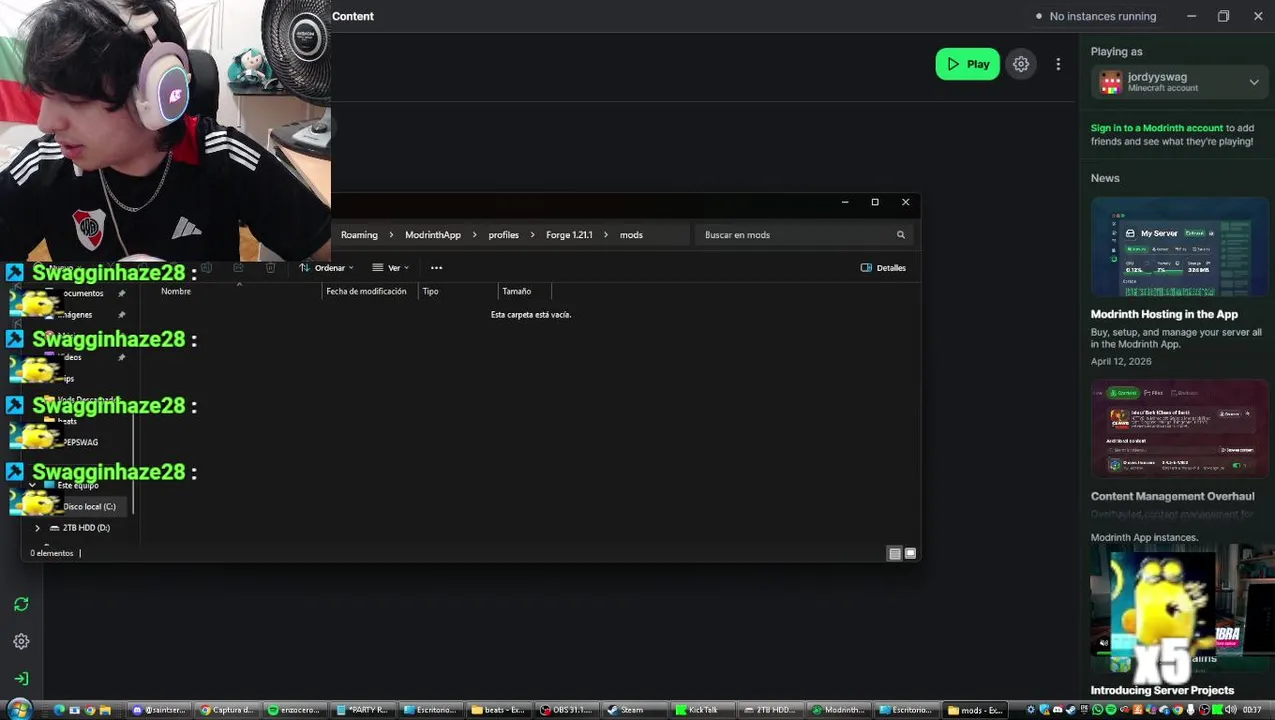Sort by the Tipo column header
1275x720 pixels.
[430, 291]
